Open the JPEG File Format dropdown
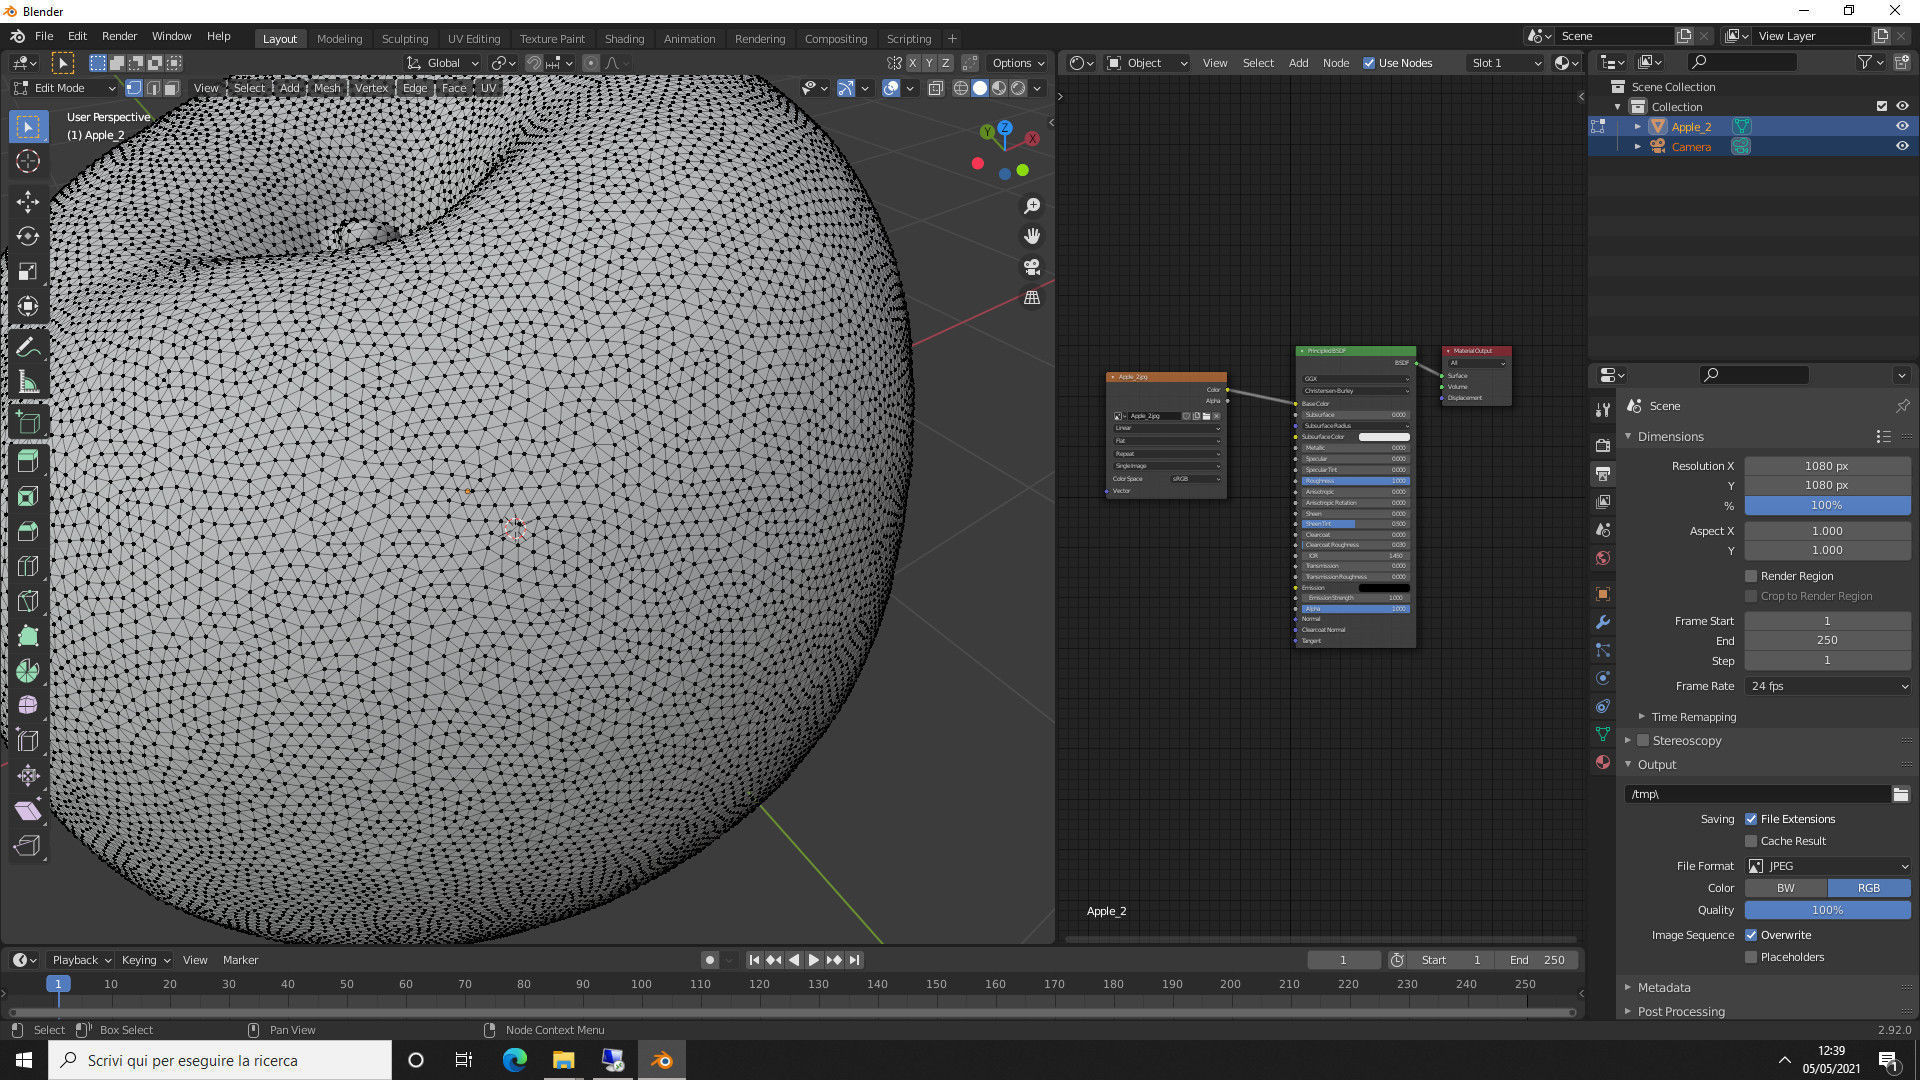 tap(1827, 866)
